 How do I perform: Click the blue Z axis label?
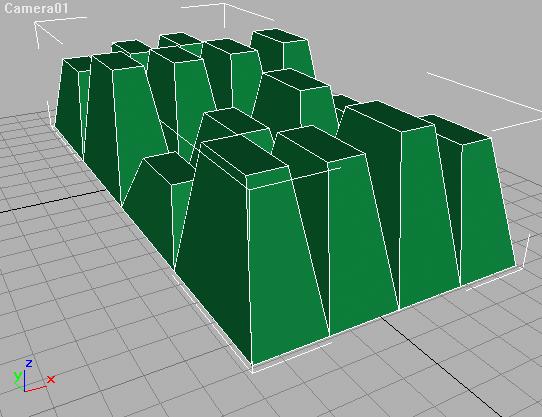[29, 363]
